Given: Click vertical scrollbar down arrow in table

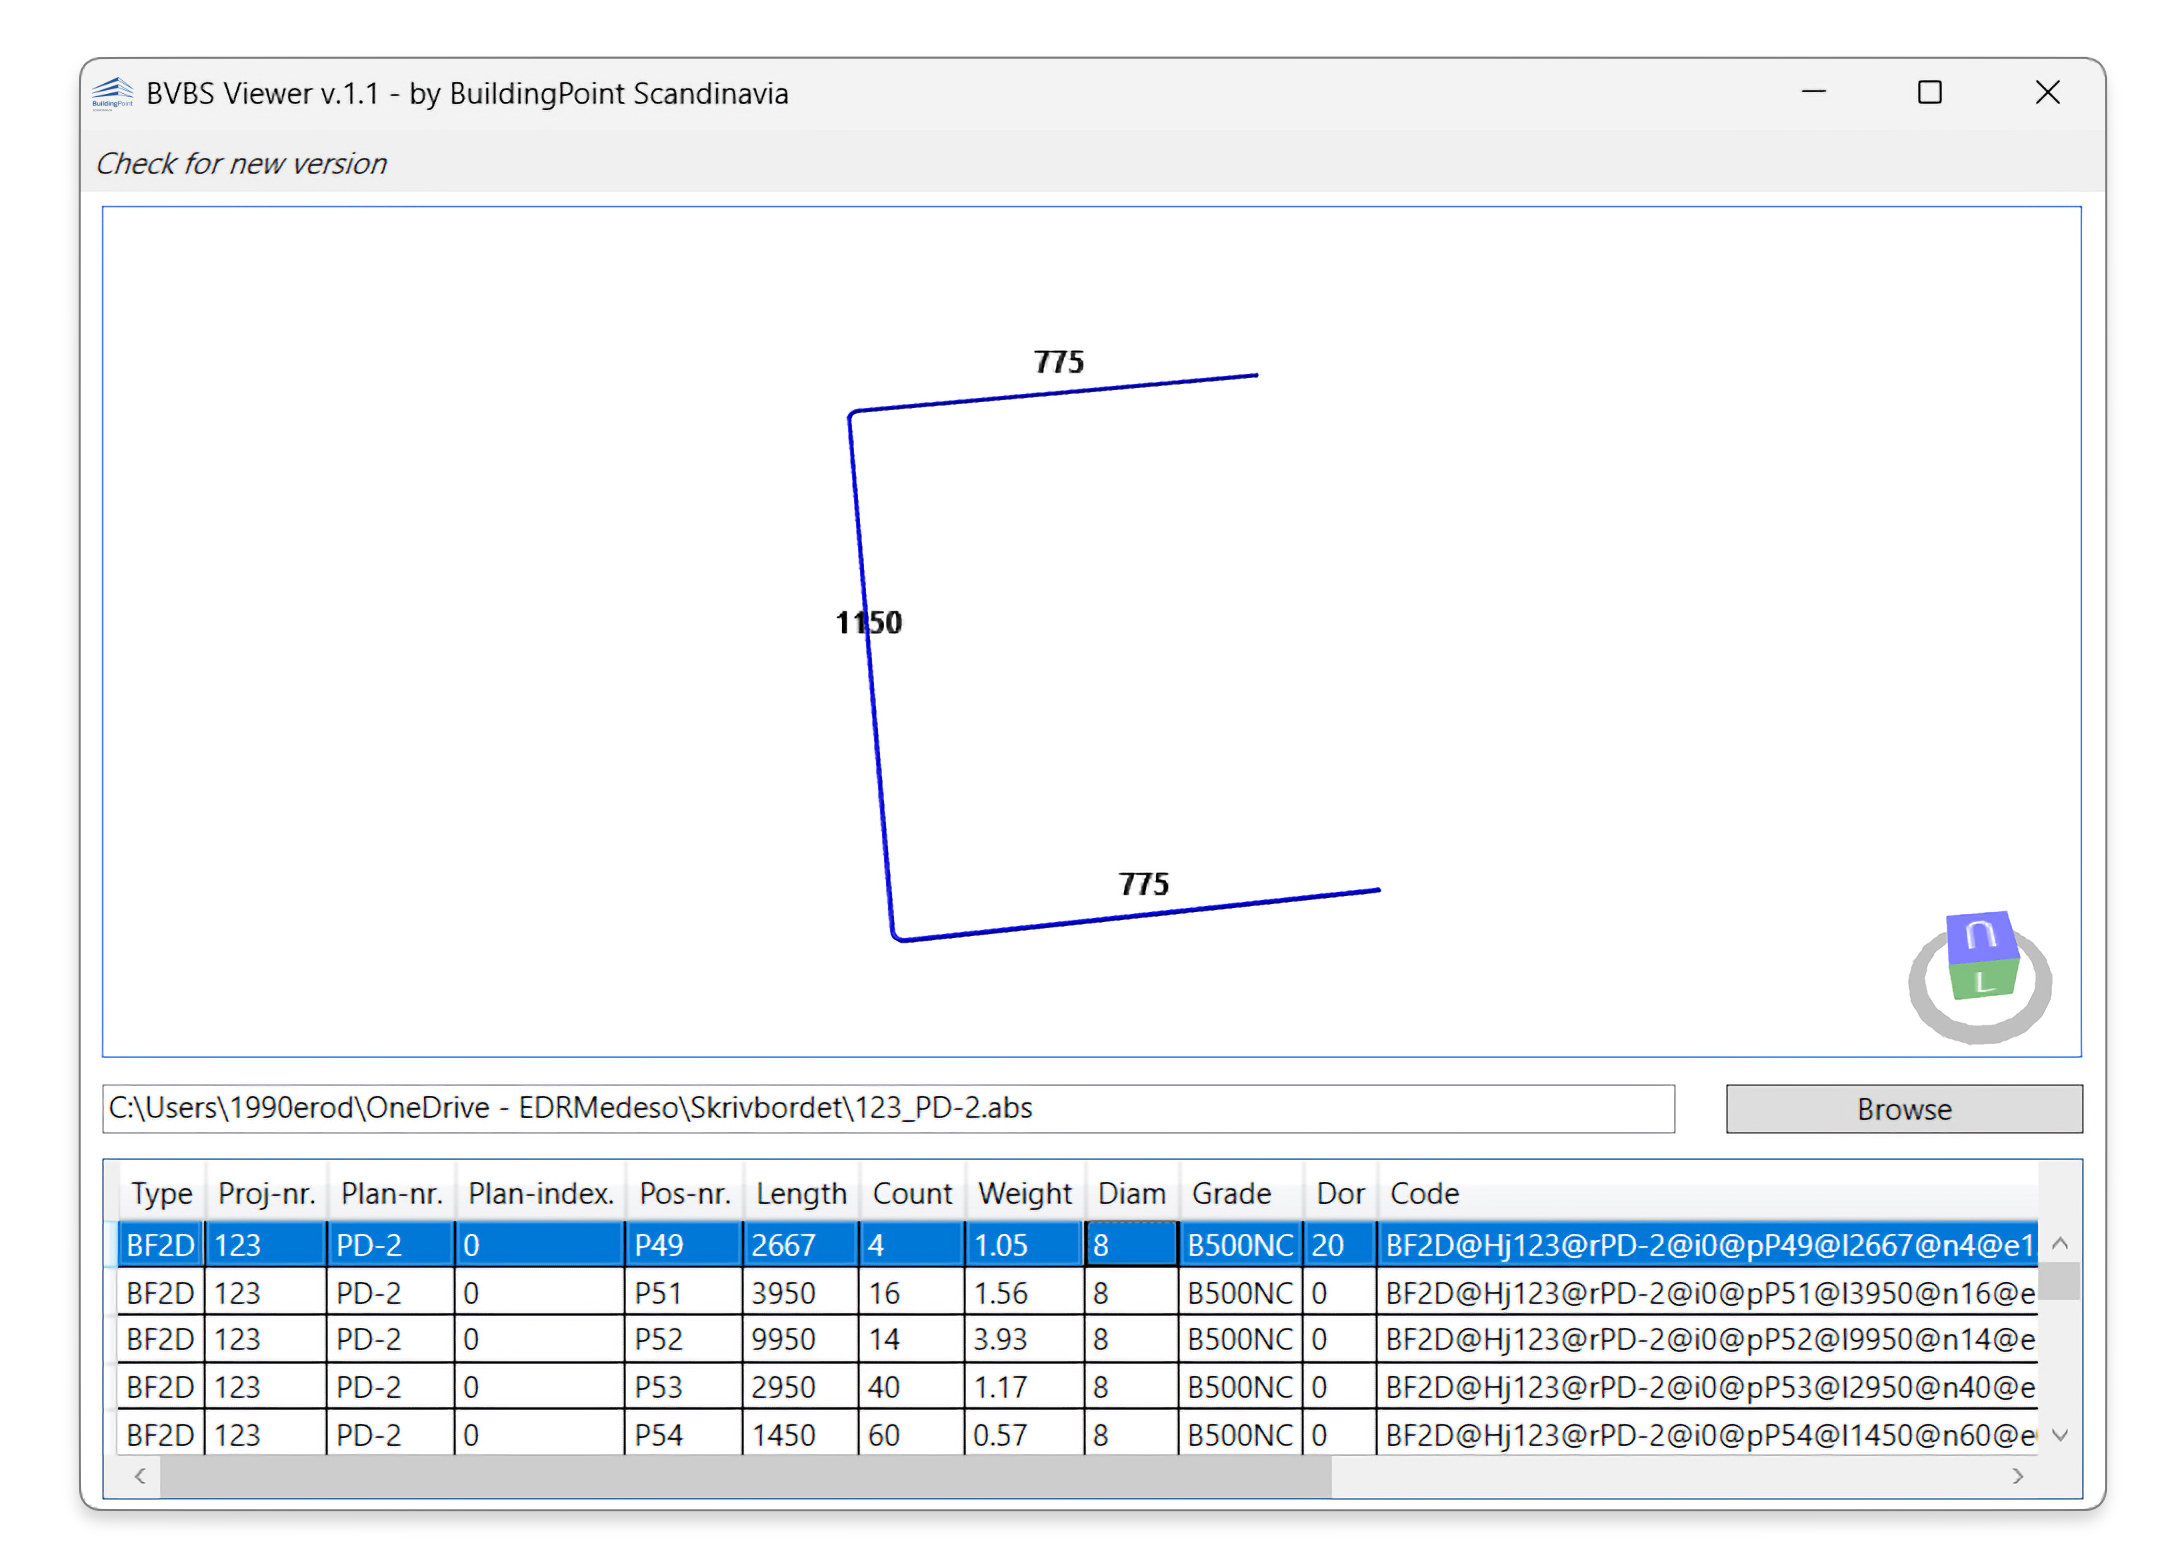Looking at the screenshot, I should coord(2059,1435).
